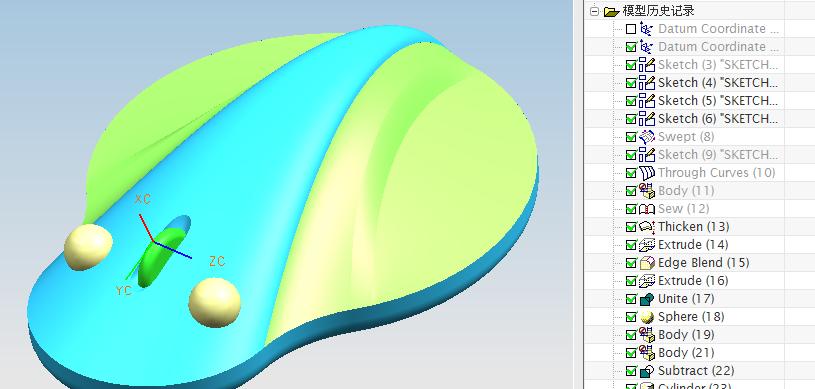Collapse the 模型历史记录 folder node
This screenshot has width=815, height=389.
(x=595, y=11)
